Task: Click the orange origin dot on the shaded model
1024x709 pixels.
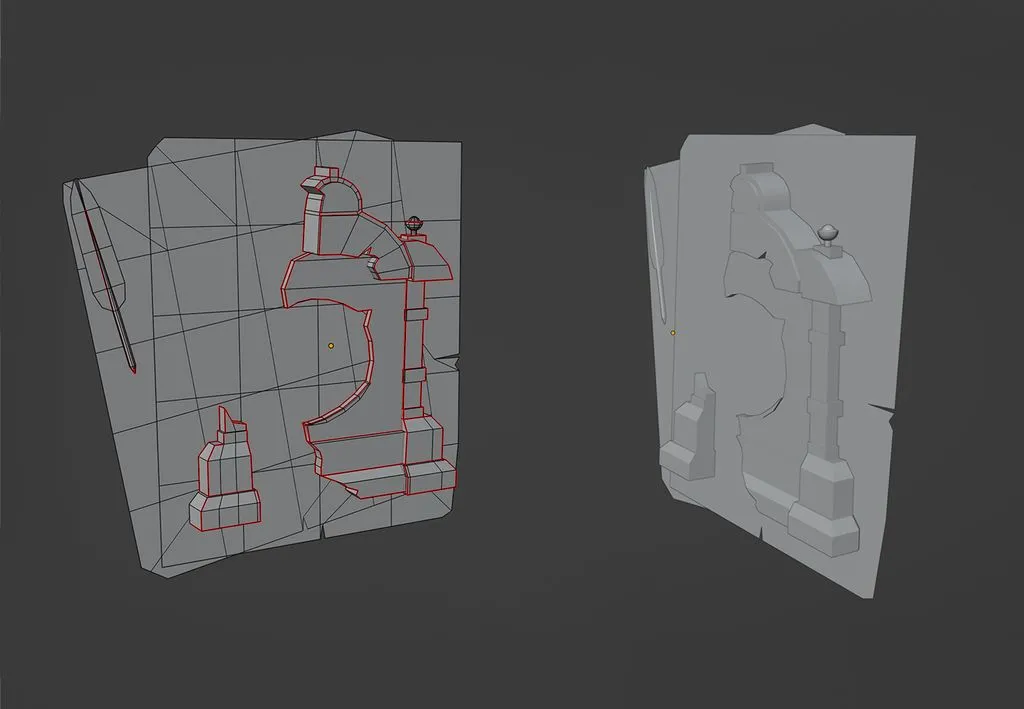Action: (673, 333)
